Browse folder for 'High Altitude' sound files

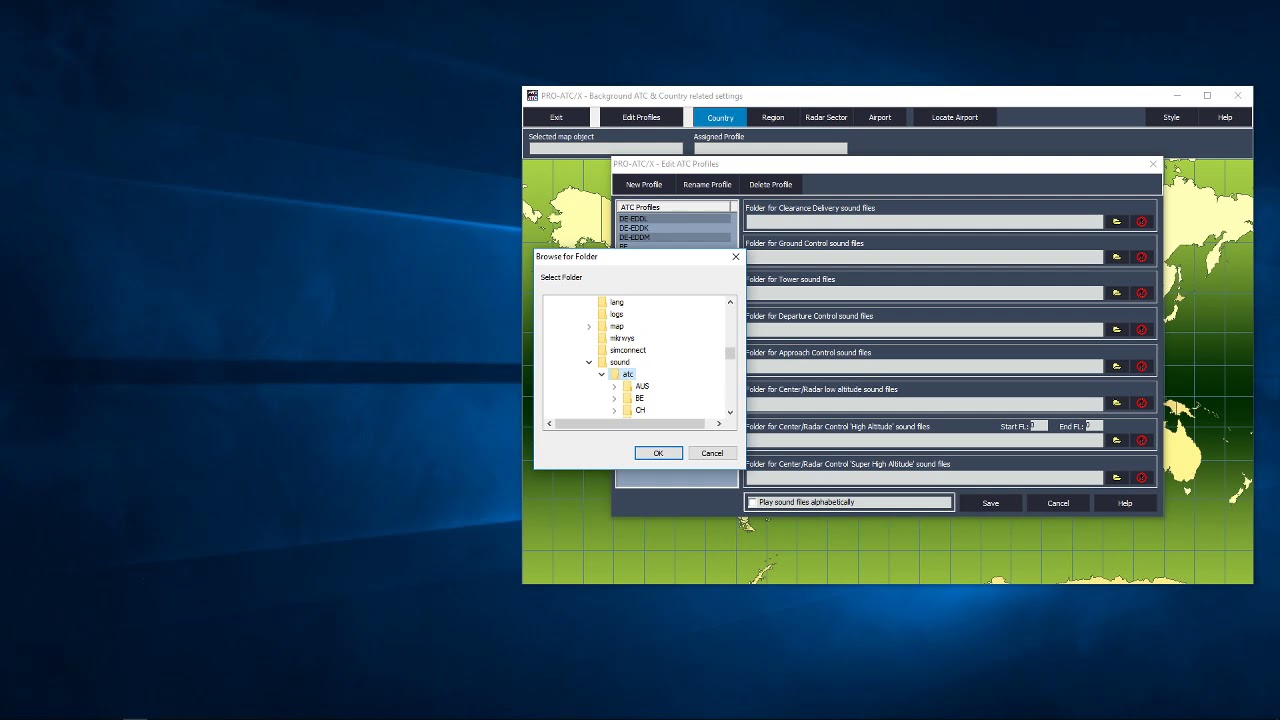click(x=1117, y=440)
